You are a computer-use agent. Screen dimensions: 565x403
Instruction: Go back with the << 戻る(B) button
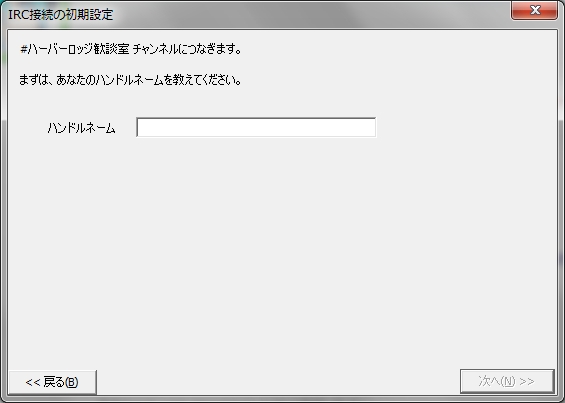(53, 382)
